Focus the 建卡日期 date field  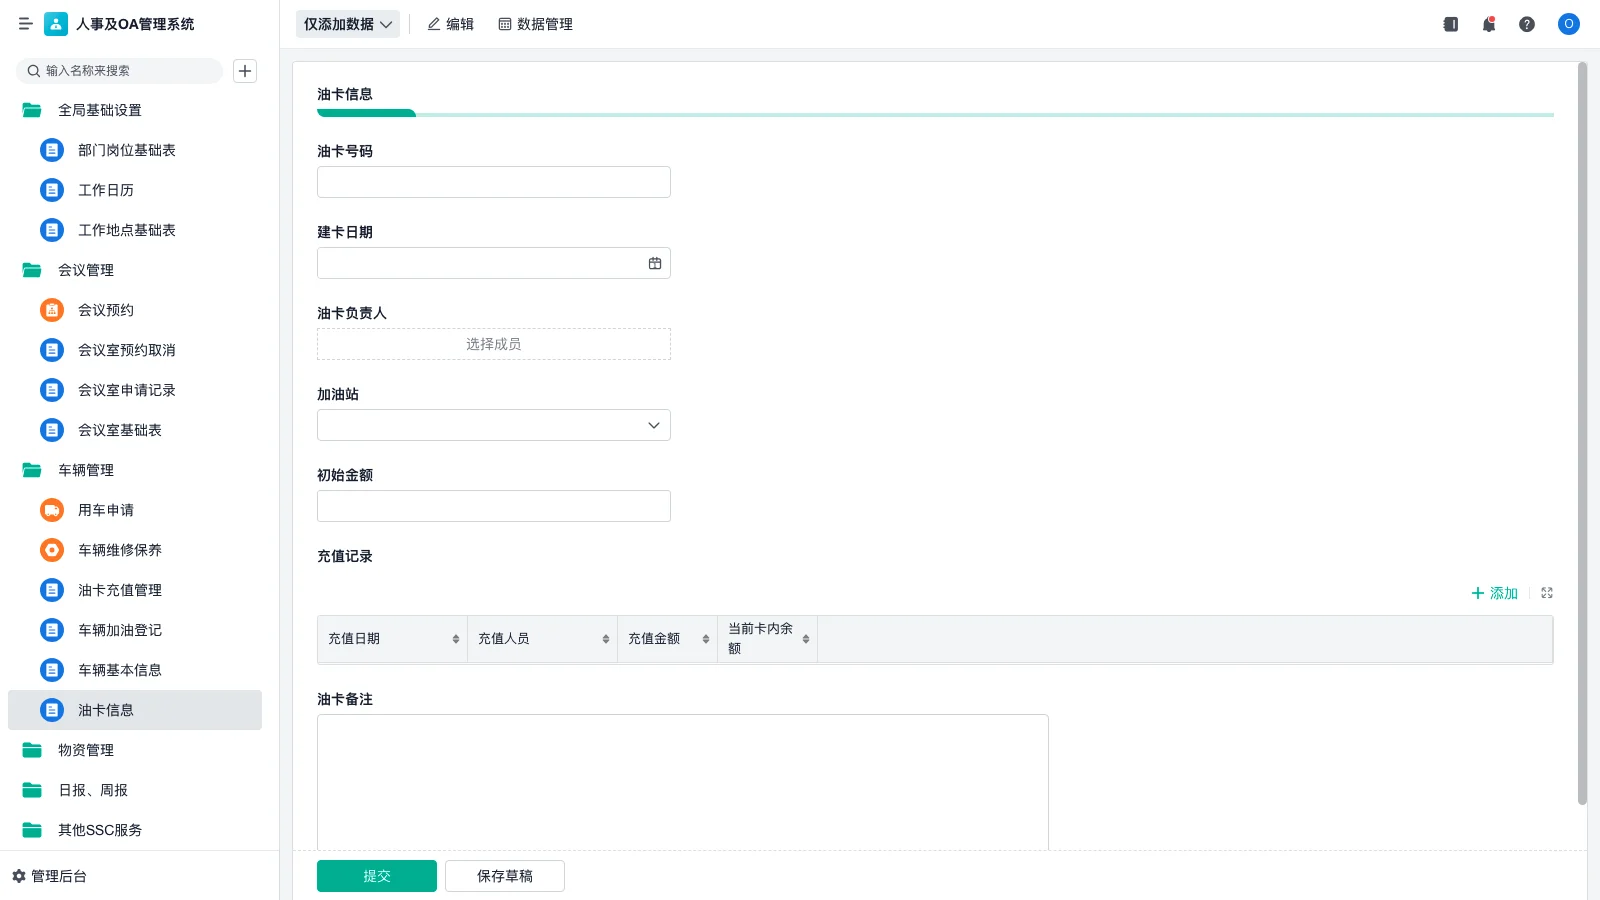click(x=494, y=263)
